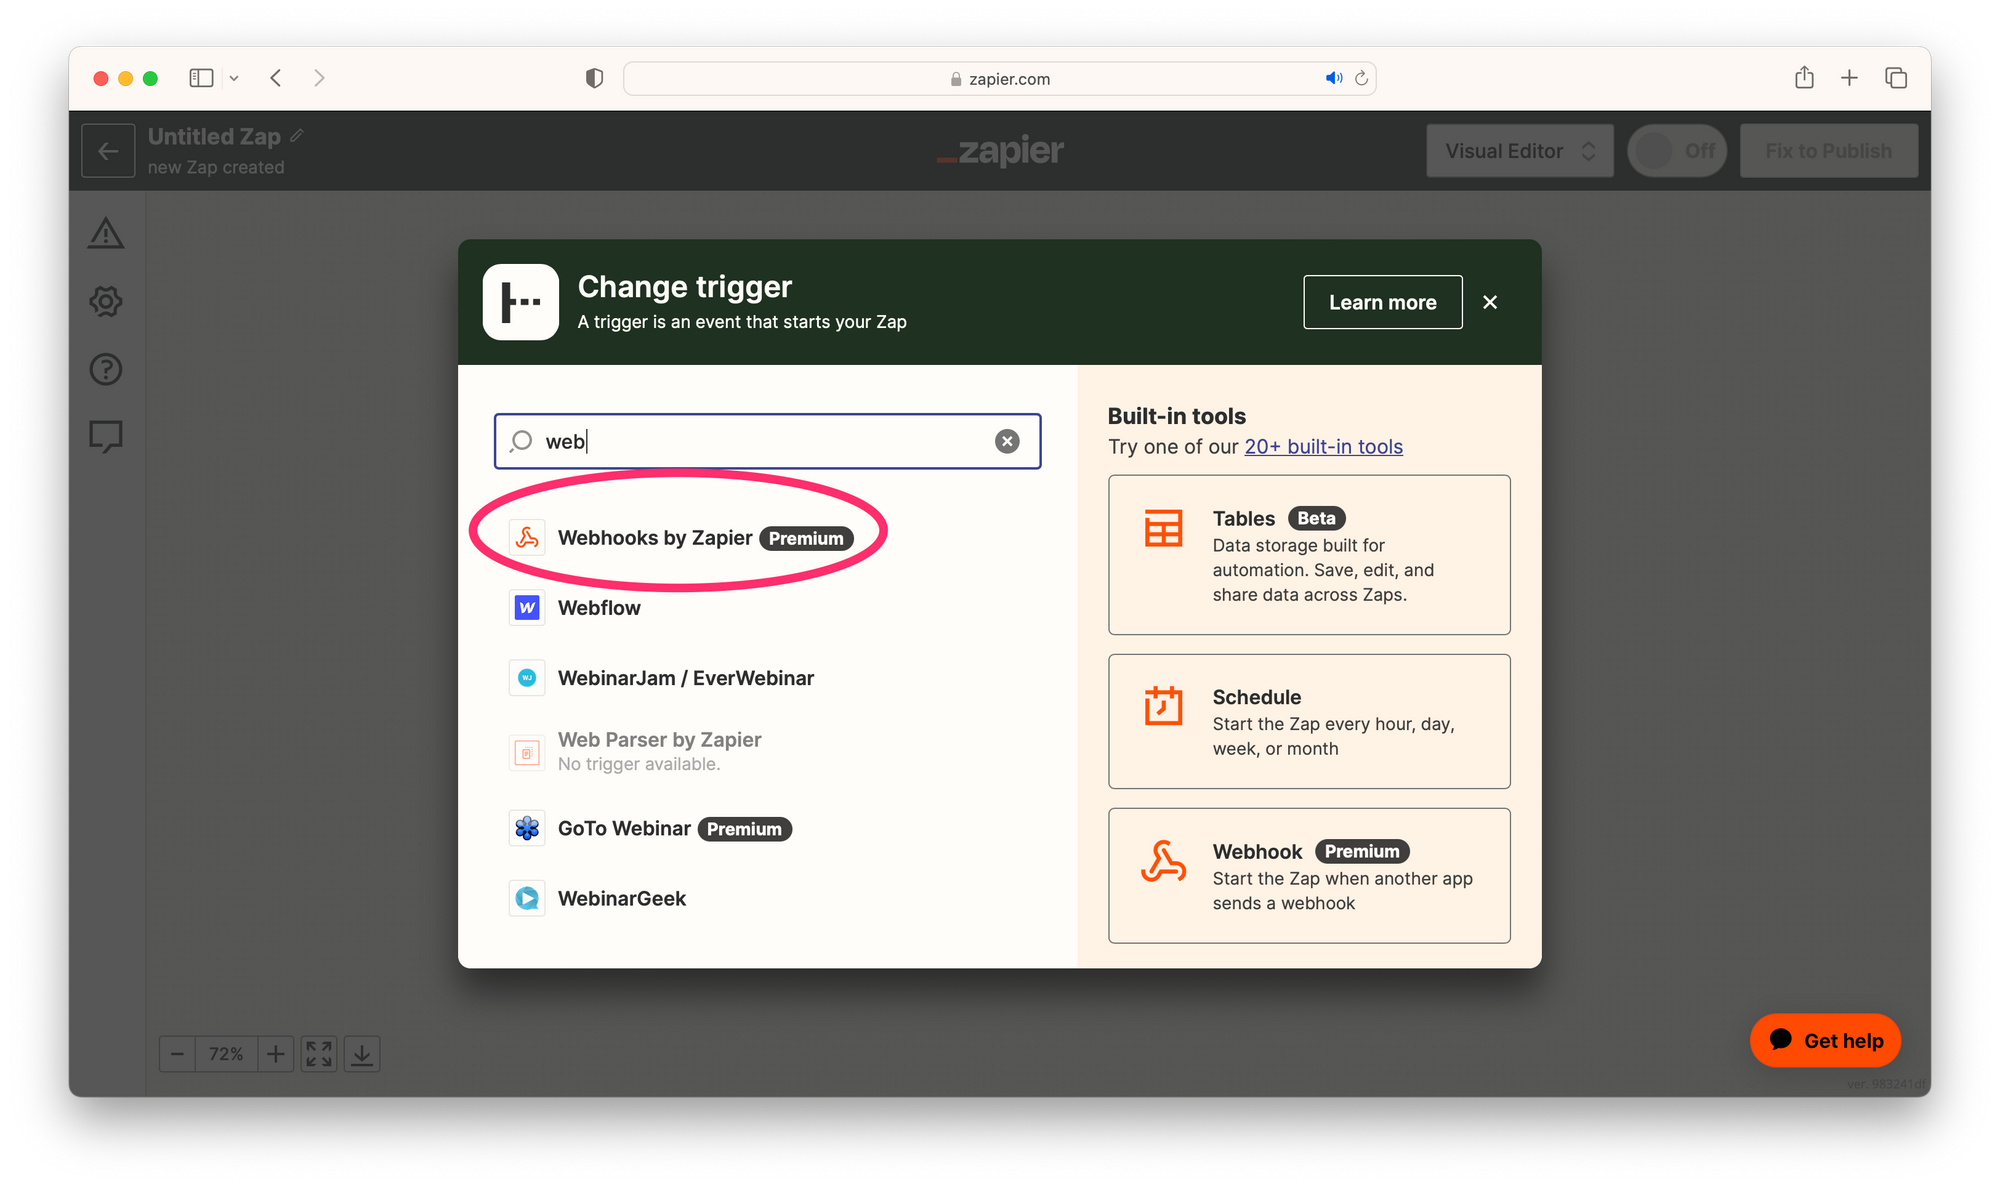The image size is (2000, 1188).
Task: Click the privacy shield icon in toolbar
Action: [594, 78]
